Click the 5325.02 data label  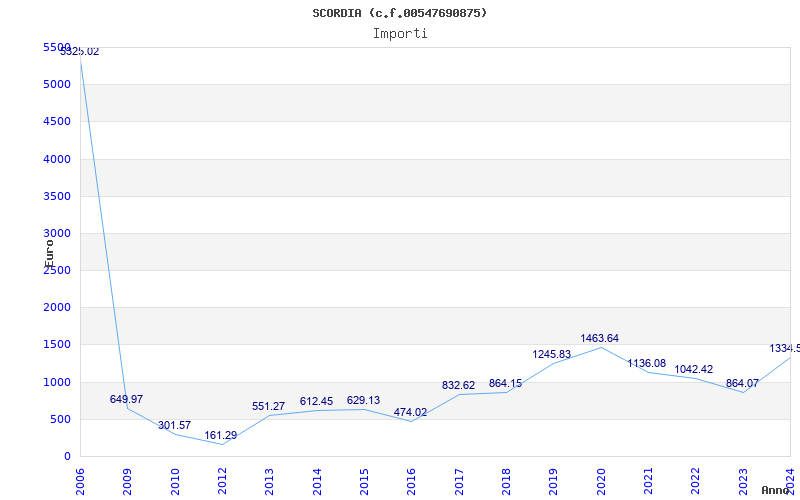tap(80, 52)
